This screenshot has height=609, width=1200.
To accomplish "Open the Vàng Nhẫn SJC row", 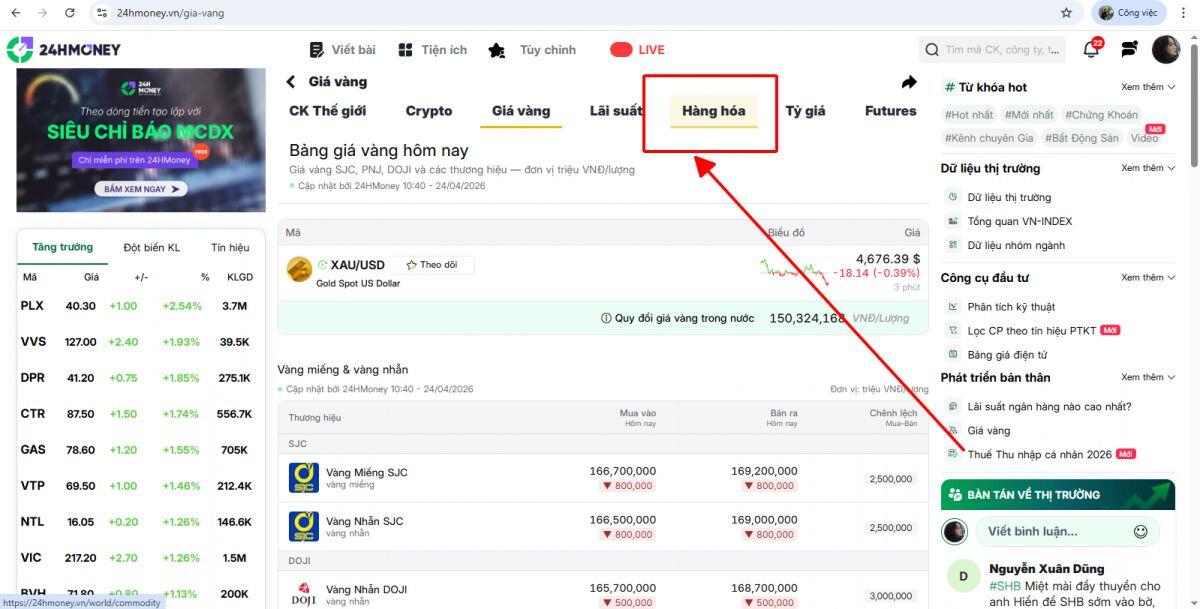I will pos(603,527).
